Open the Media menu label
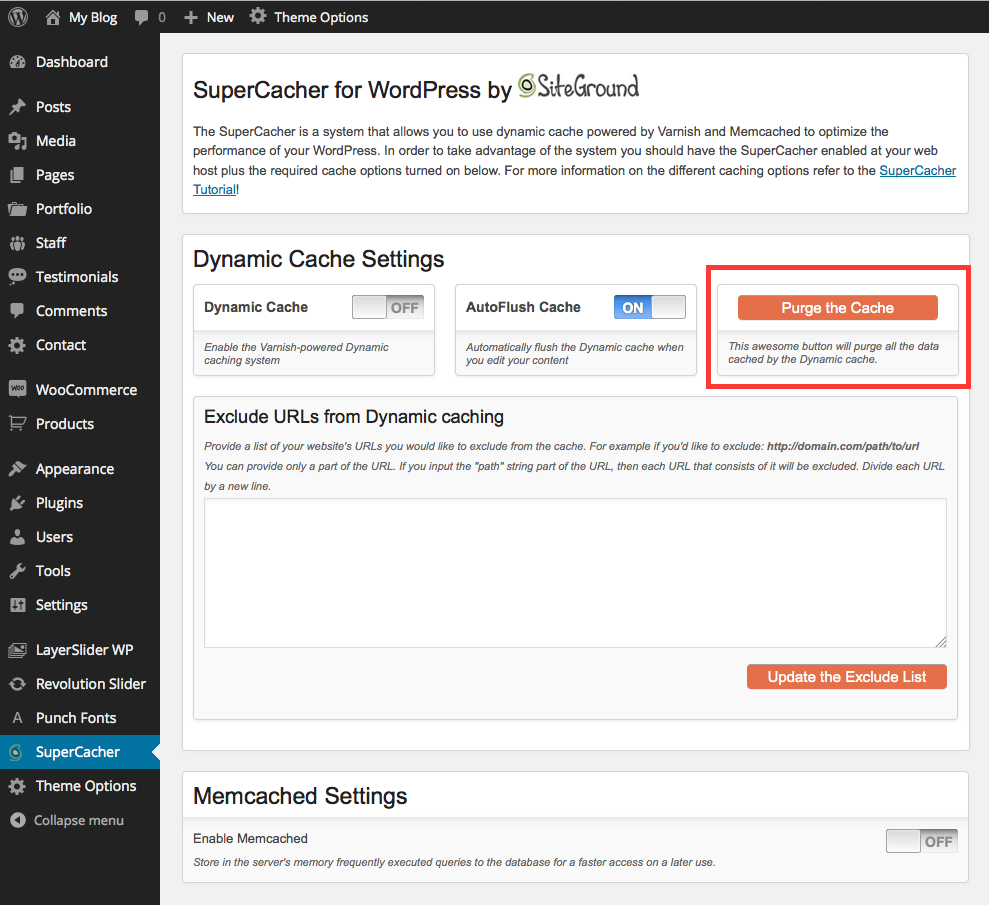The height and width of the screenshot is (905, 989). [56, 141]
